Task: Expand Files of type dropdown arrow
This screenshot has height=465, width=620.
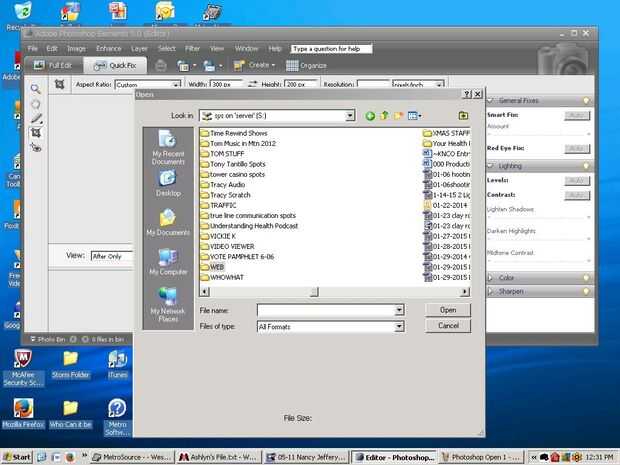Action: pyautogui.click(x=399, y=326)
